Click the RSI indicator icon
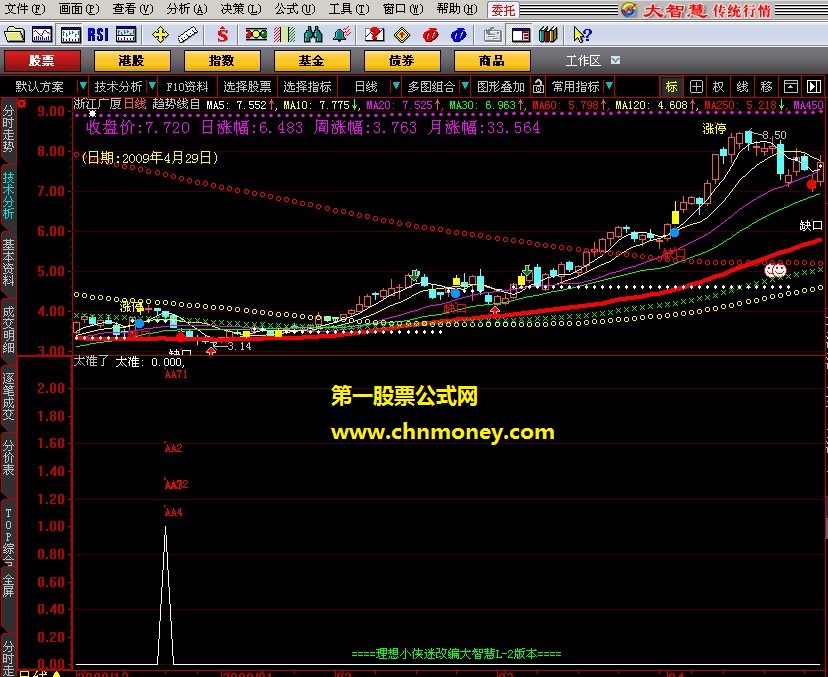 click(x=98, y=35)
